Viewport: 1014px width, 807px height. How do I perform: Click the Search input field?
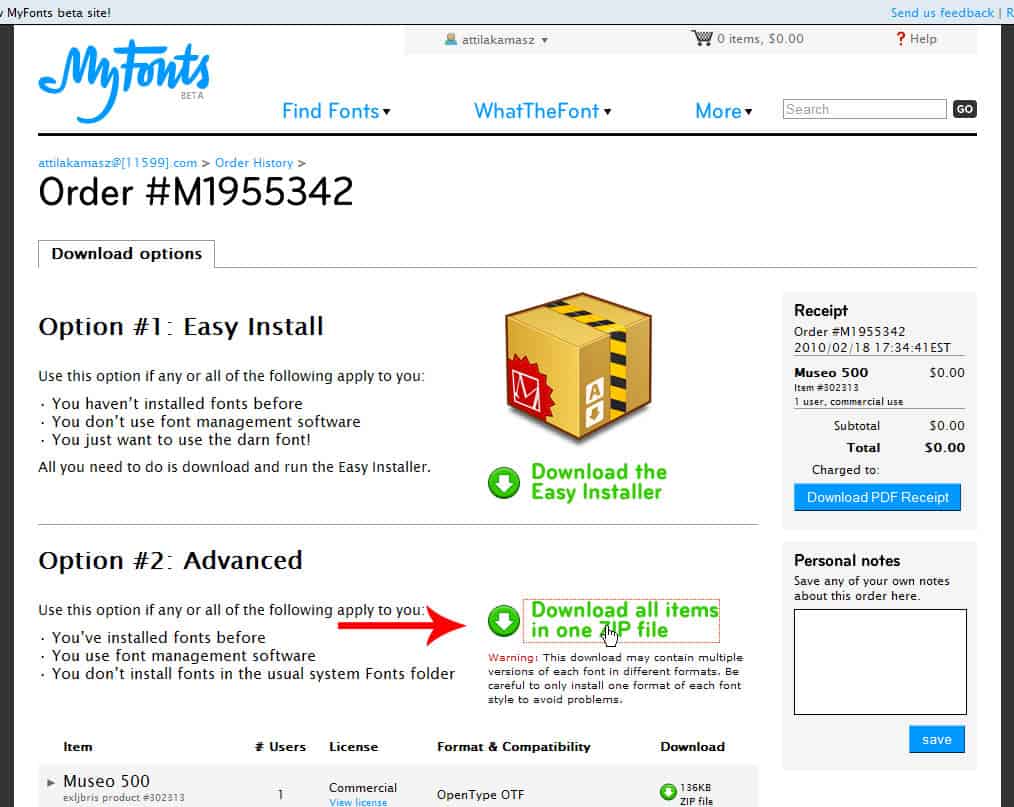point(864,109)
